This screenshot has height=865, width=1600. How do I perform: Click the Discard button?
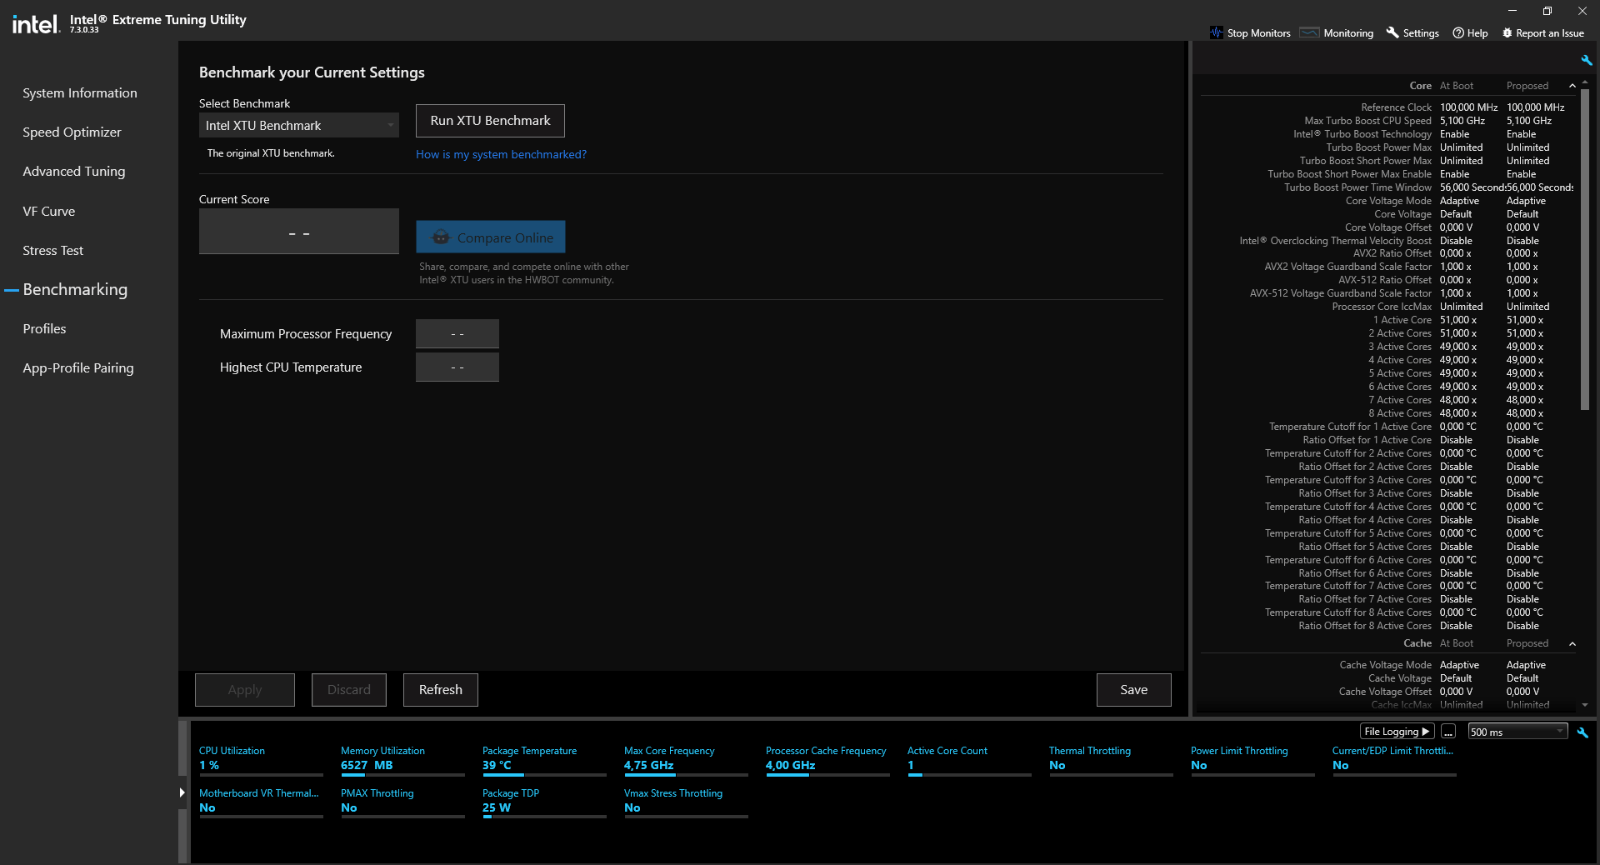click(x=349, y=690)
